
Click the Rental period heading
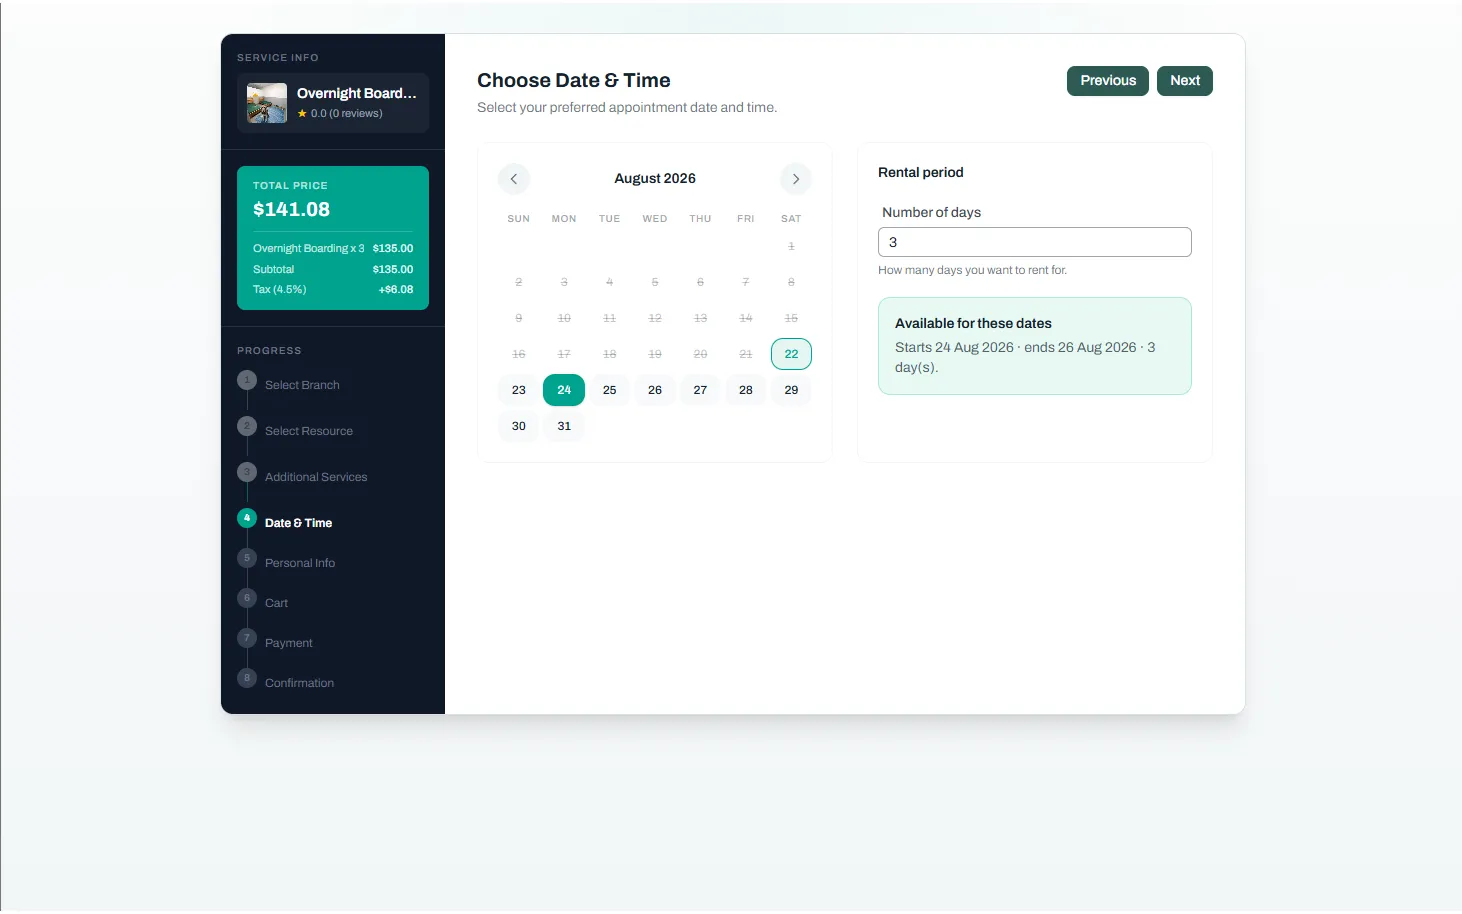click(920, 172)
